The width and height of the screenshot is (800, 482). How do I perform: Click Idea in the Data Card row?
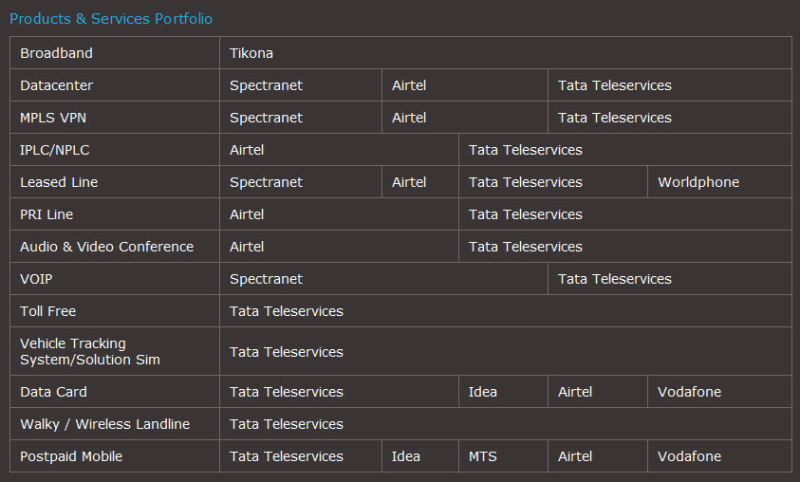tap(483, 392)
